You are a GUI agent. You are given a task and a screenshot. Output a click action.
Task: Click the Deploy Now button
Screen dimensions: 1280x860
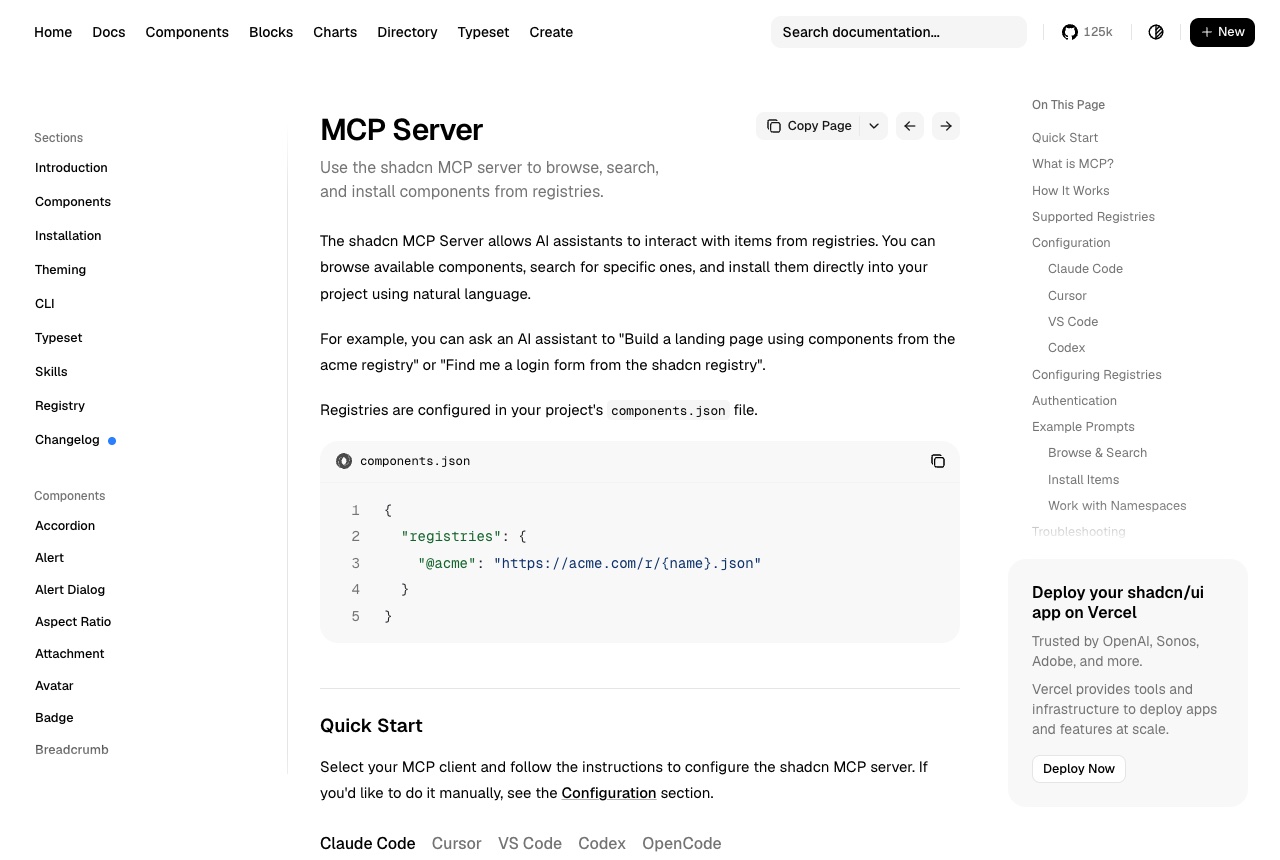1079,768
